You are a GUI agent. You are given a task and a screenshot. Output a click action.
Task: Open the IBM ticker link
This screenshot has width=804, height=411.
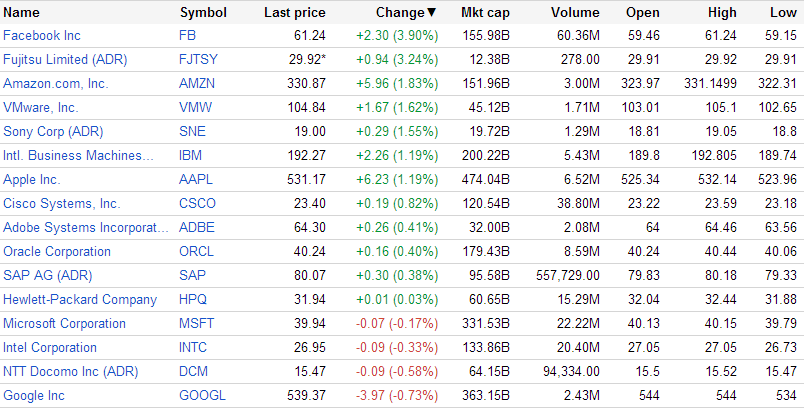[x=190, y=156]
